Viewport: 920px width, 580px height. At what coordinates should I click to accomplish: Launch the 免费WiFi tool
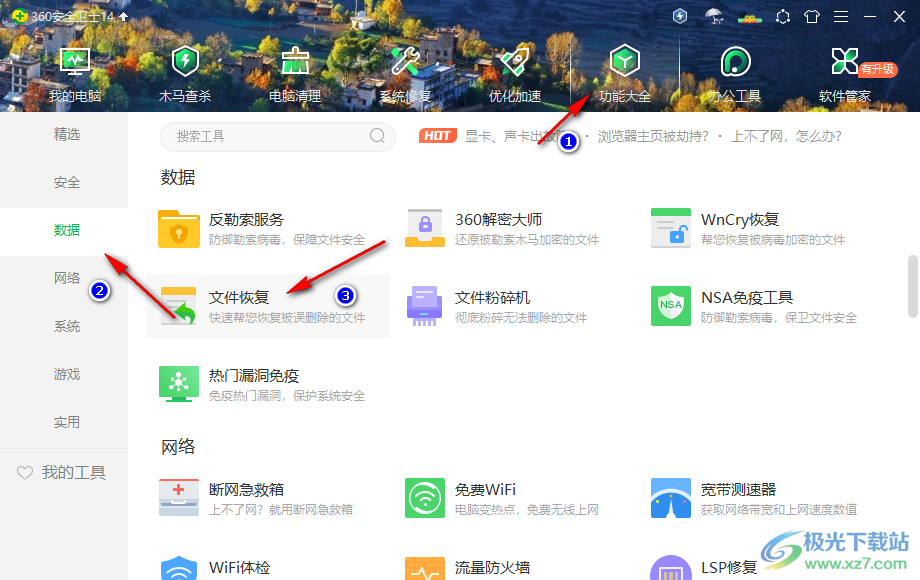[502, 498]
